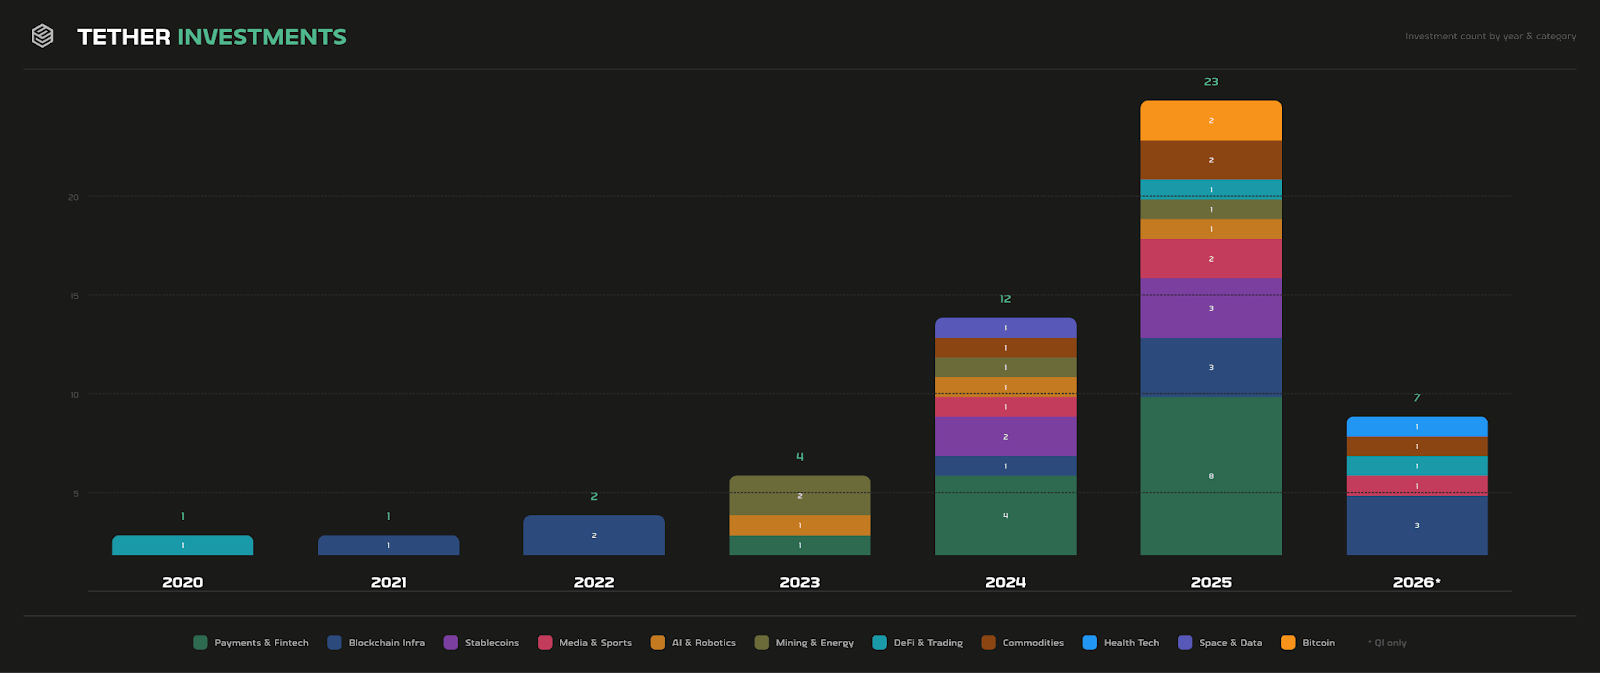Click the 'Space & Data' legend label
Viewport: 1600px width, 673px height.
pos(1231,643)
